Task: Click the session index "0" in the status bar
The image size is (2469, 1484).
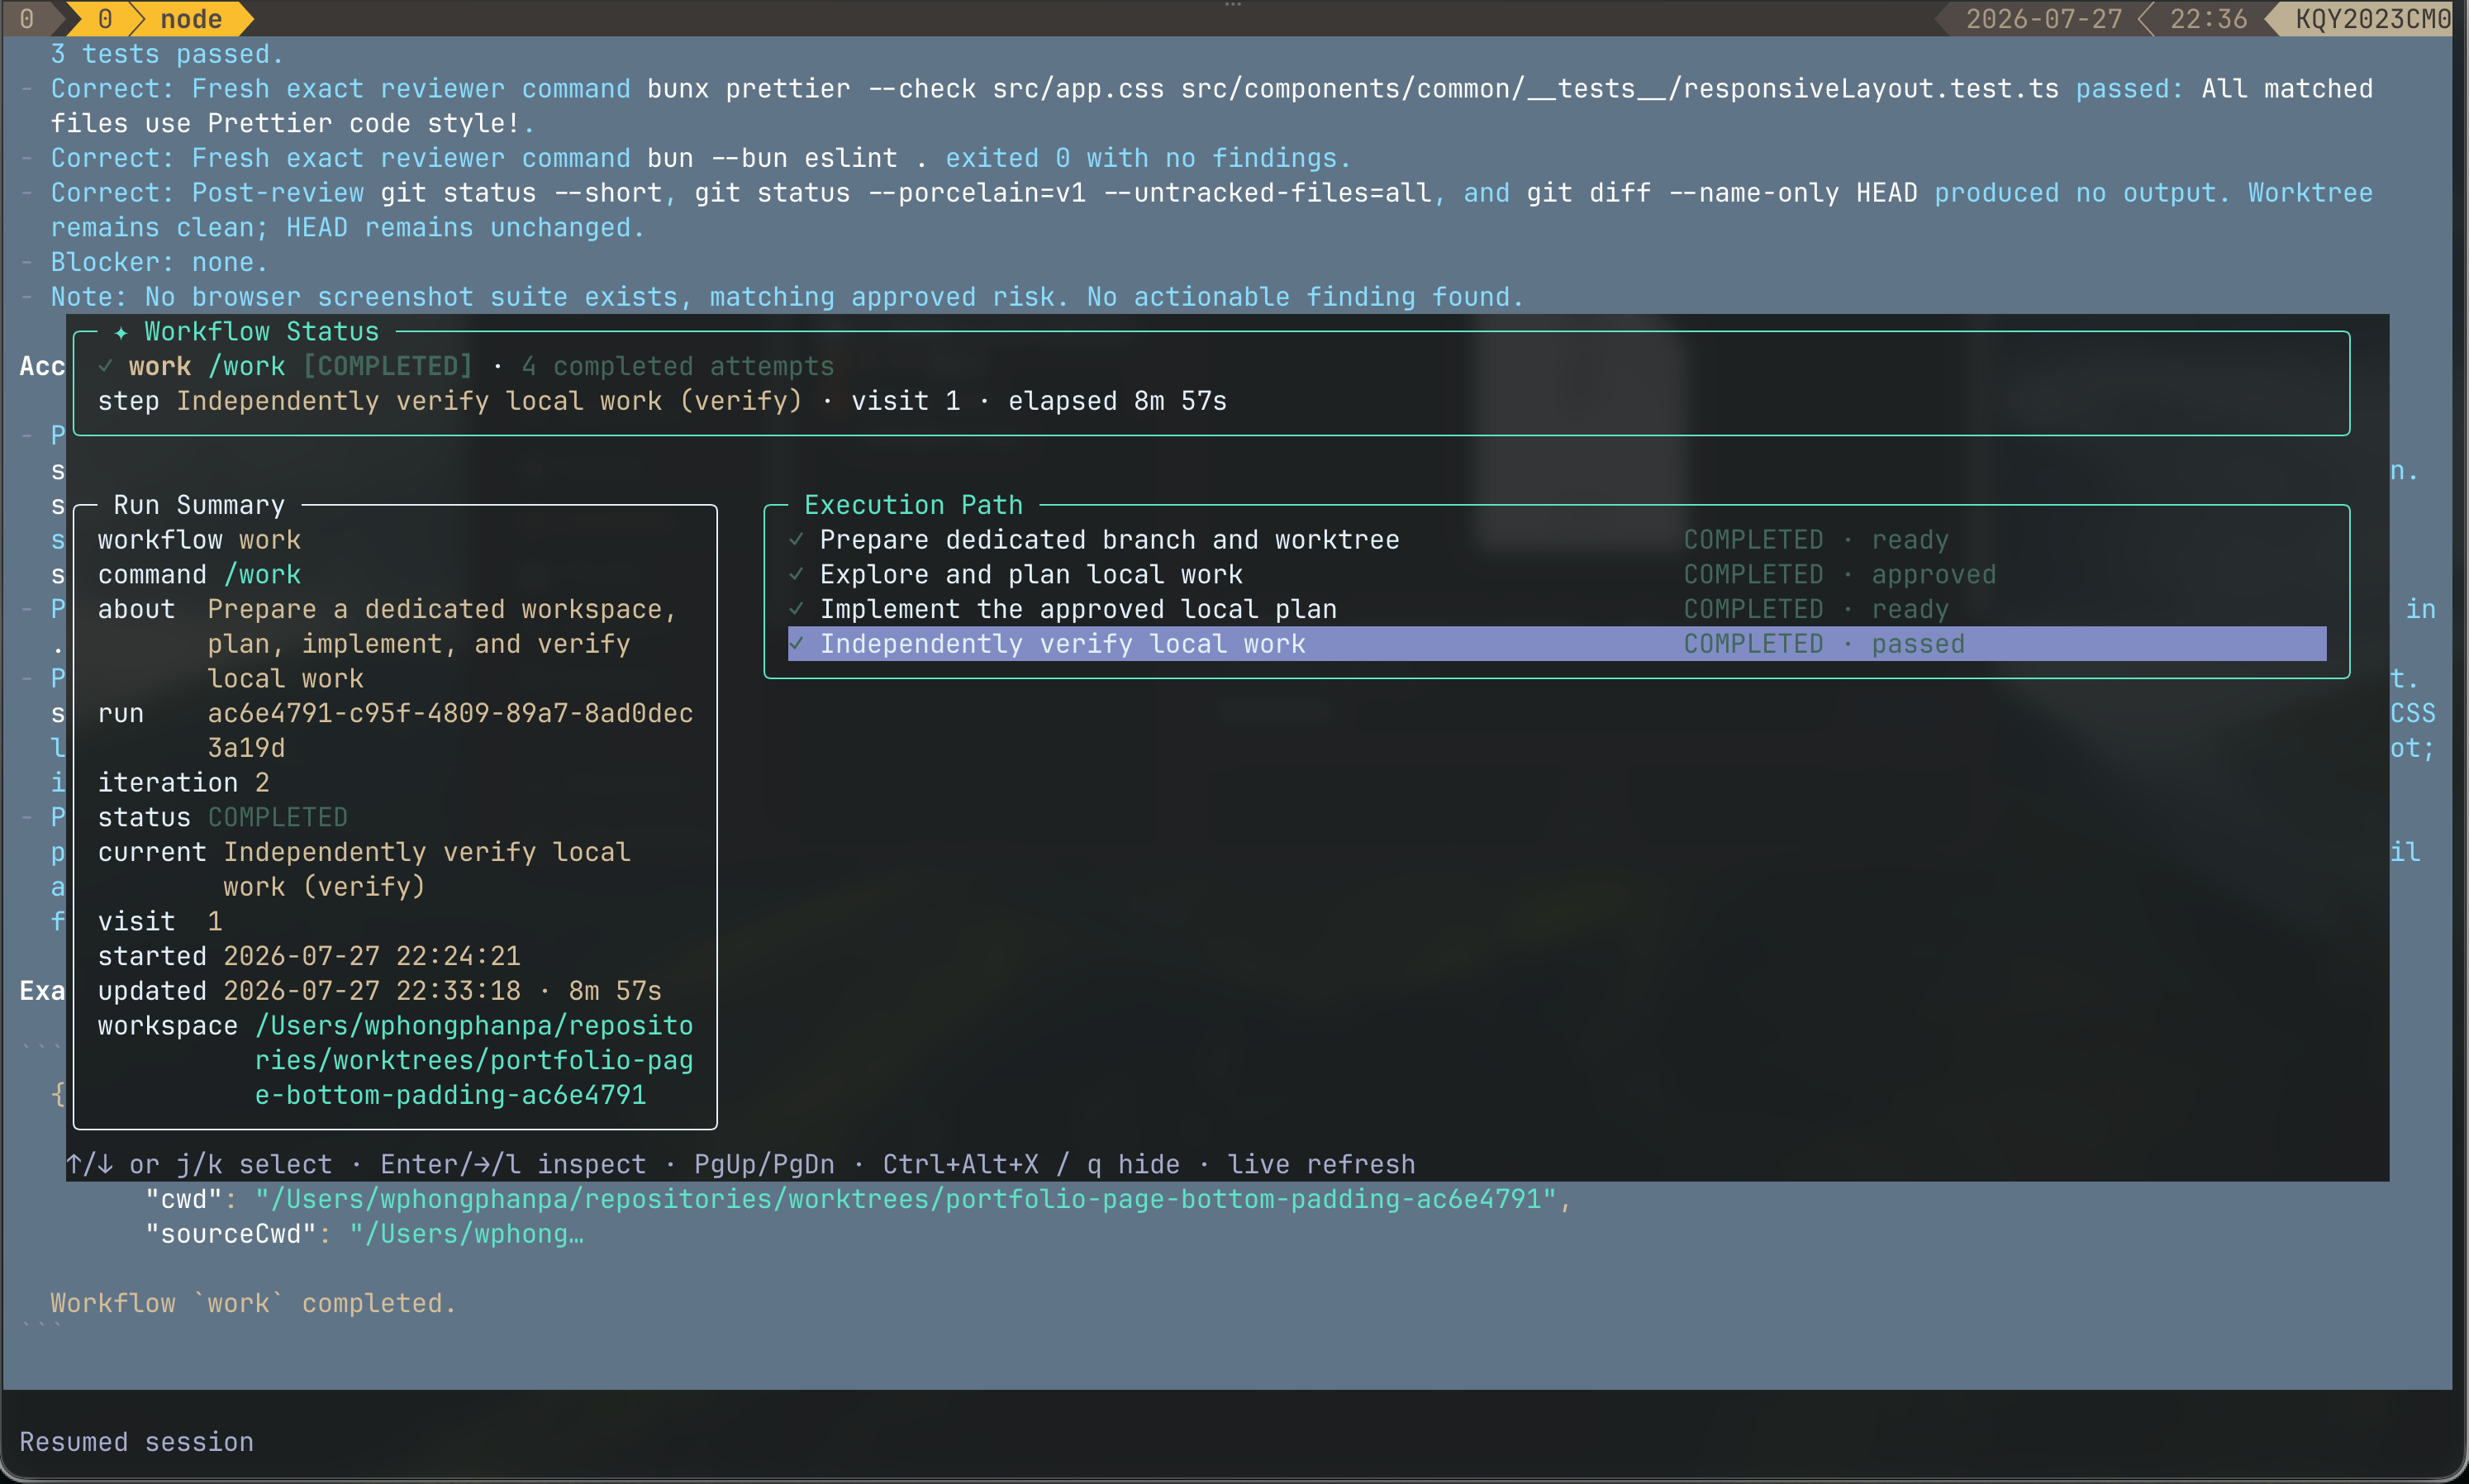Action: pyautogui.click(x=27, y=19)
